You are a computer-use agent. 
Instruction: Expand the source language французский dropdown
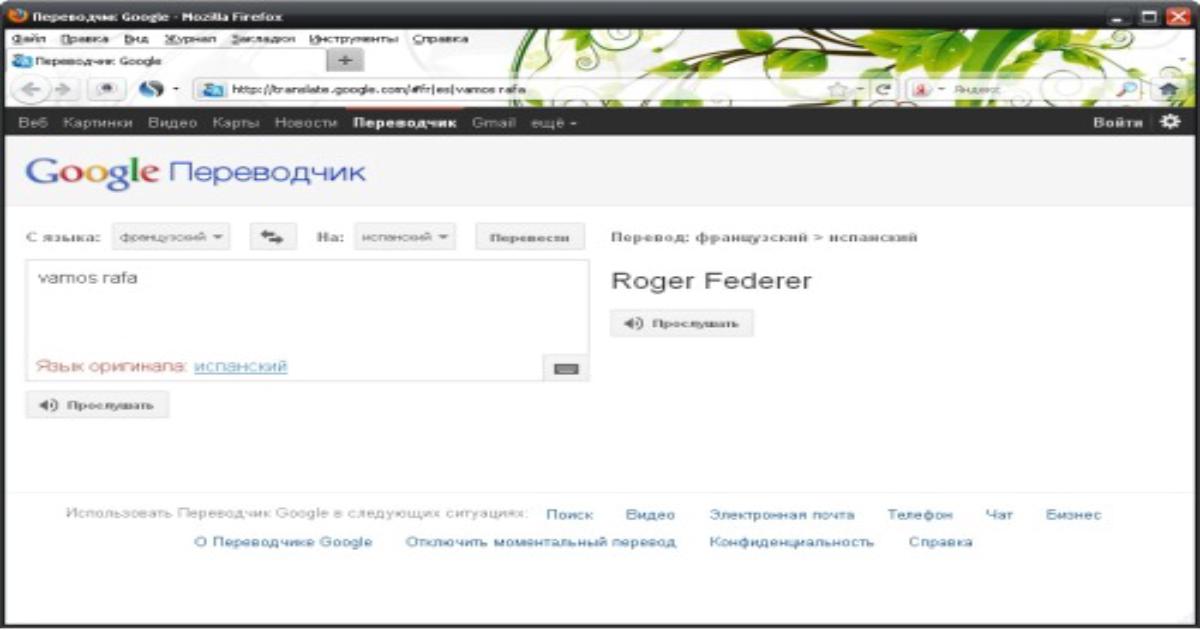pyautogui.click(x=171, y=237)
